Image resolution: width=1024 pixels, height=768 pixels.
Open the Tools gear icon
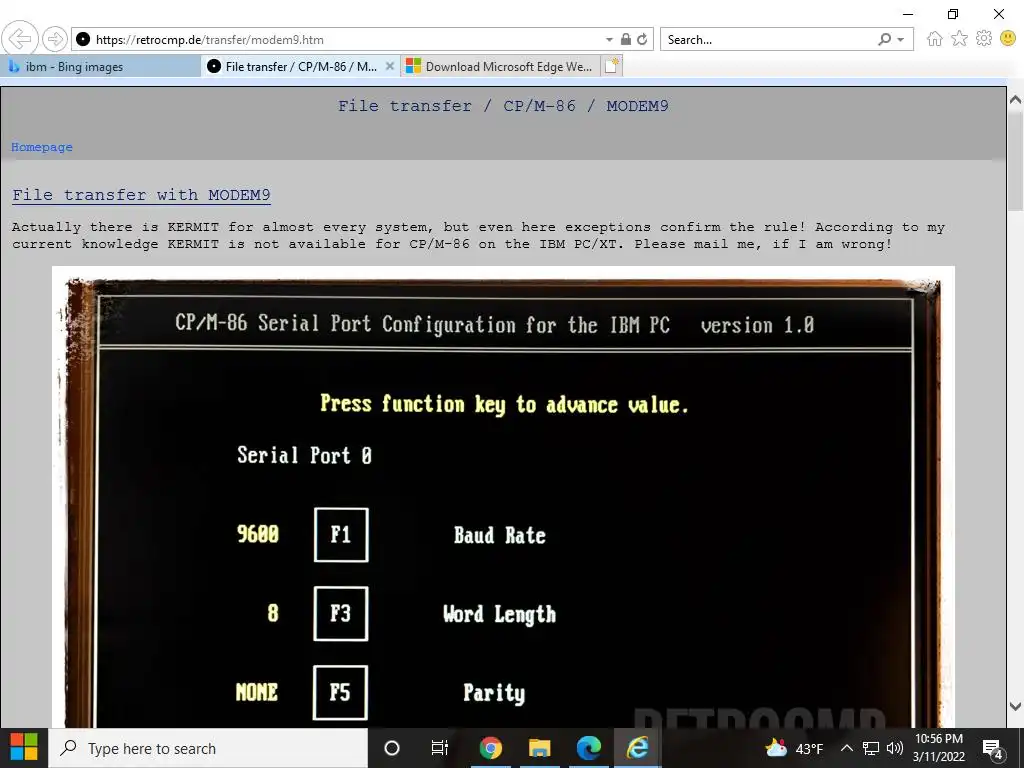pyautogui.click(x=984, y=39)
